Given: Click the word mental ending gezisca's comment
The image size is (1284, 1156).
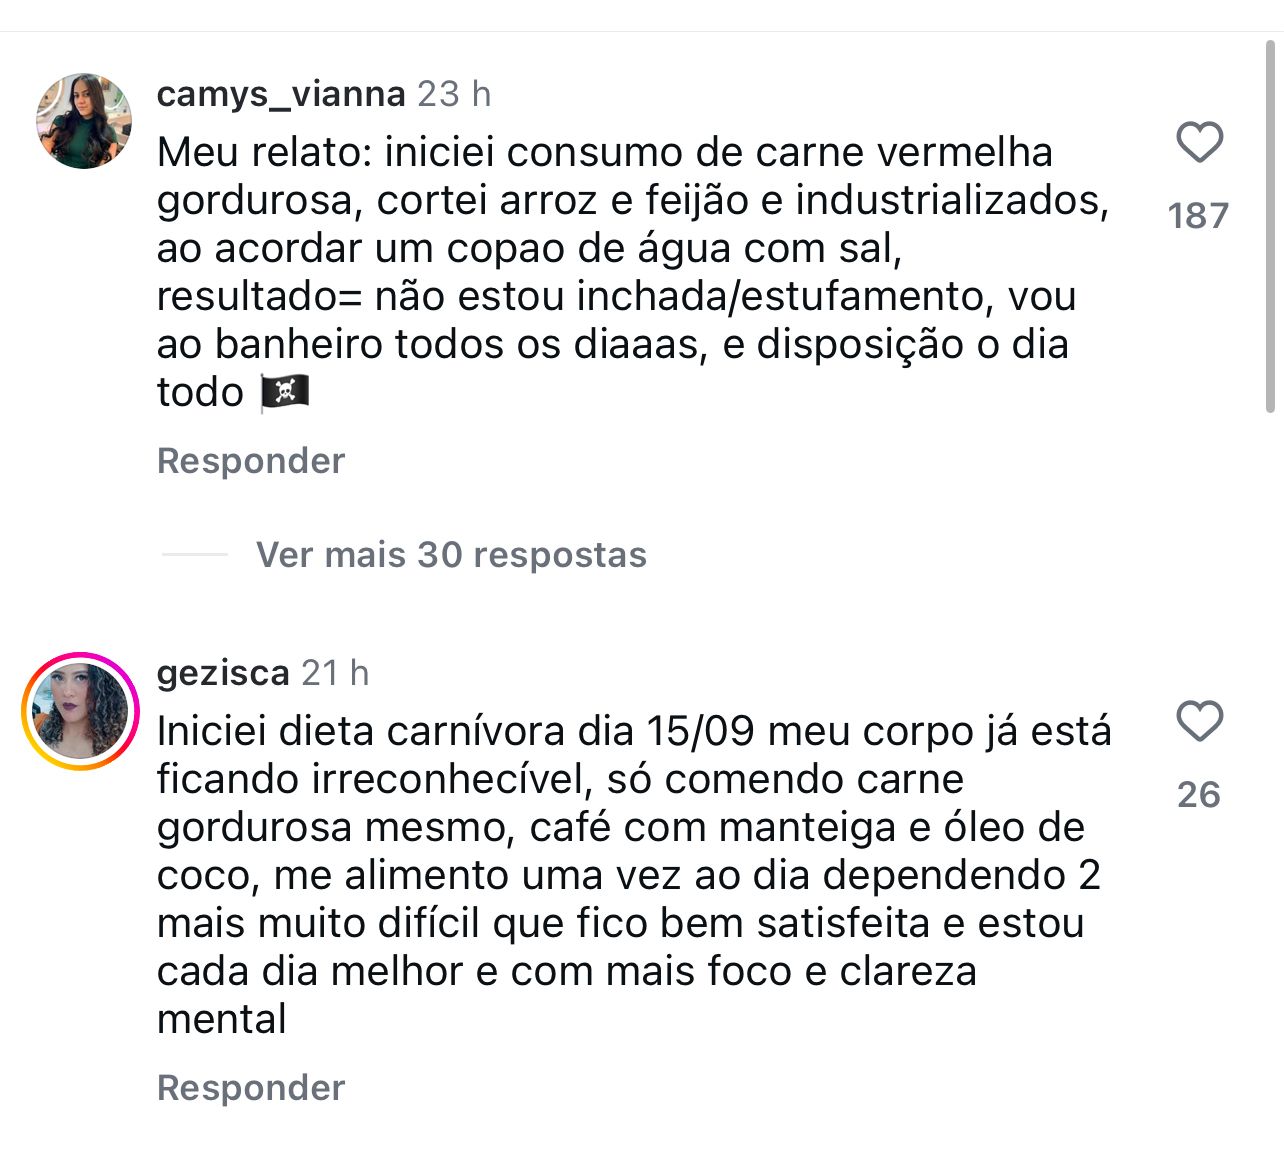Looking at the screenshot, I should (x=222, y=1019).
